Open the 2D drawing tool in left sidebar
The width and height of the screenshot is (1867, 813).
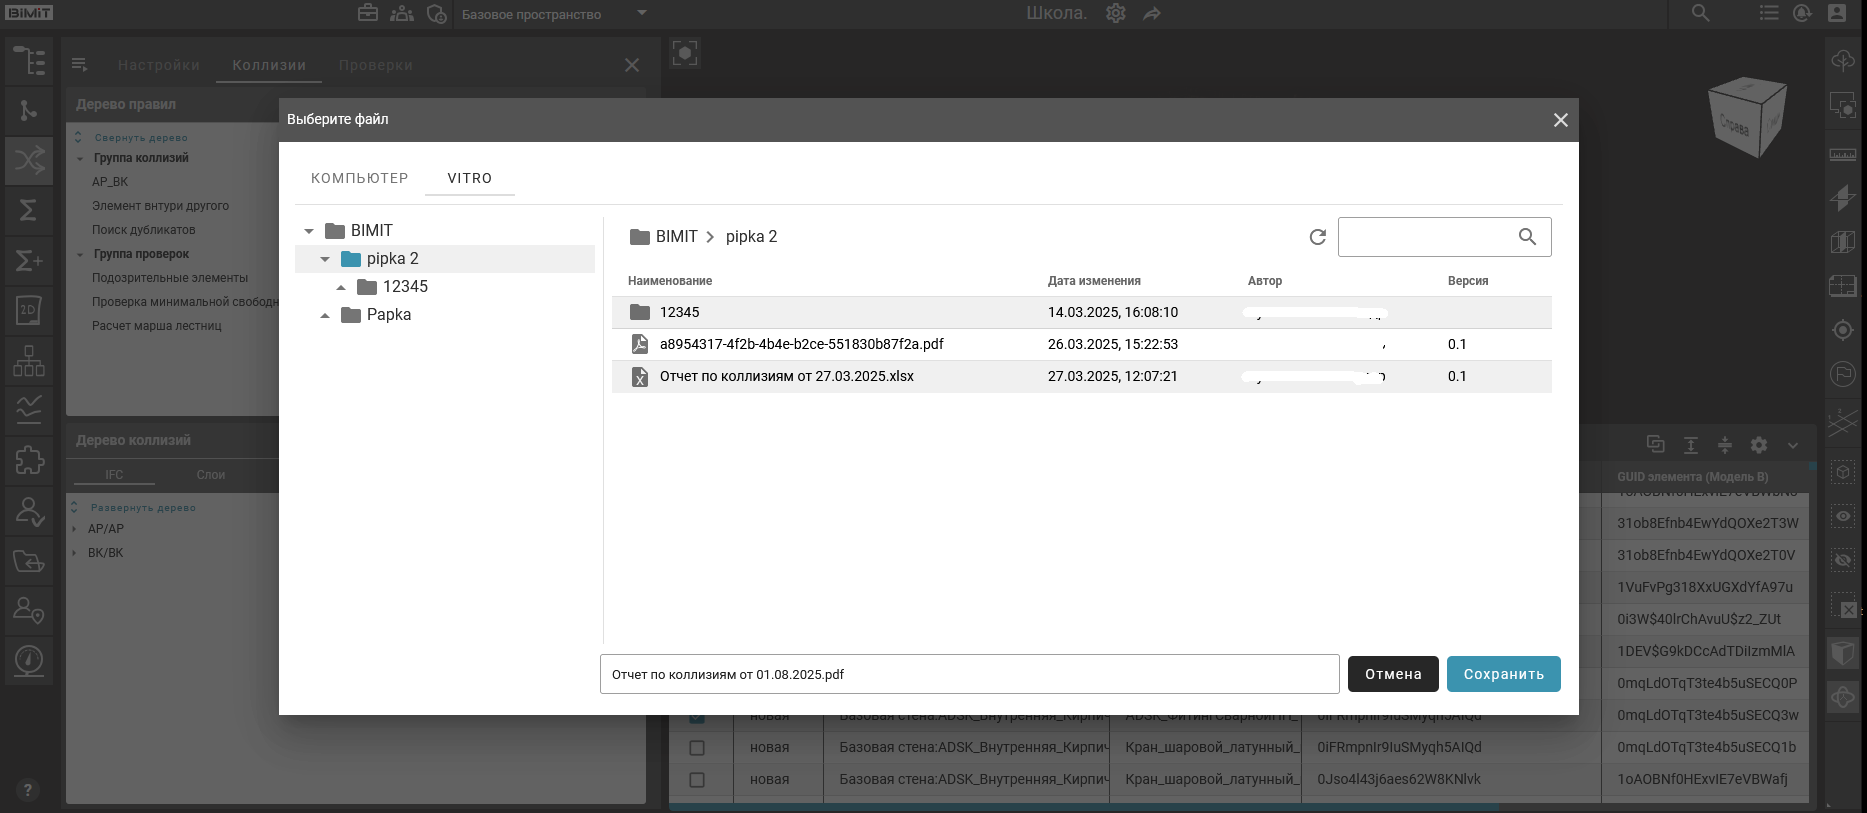(29, 310)
